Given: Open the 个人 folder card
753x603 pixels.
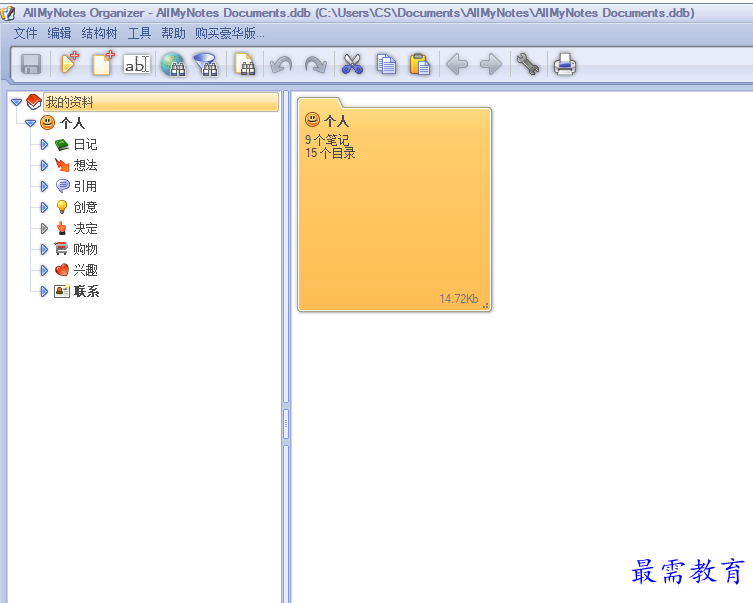Looking at the screenshot, I should [394, 205].
